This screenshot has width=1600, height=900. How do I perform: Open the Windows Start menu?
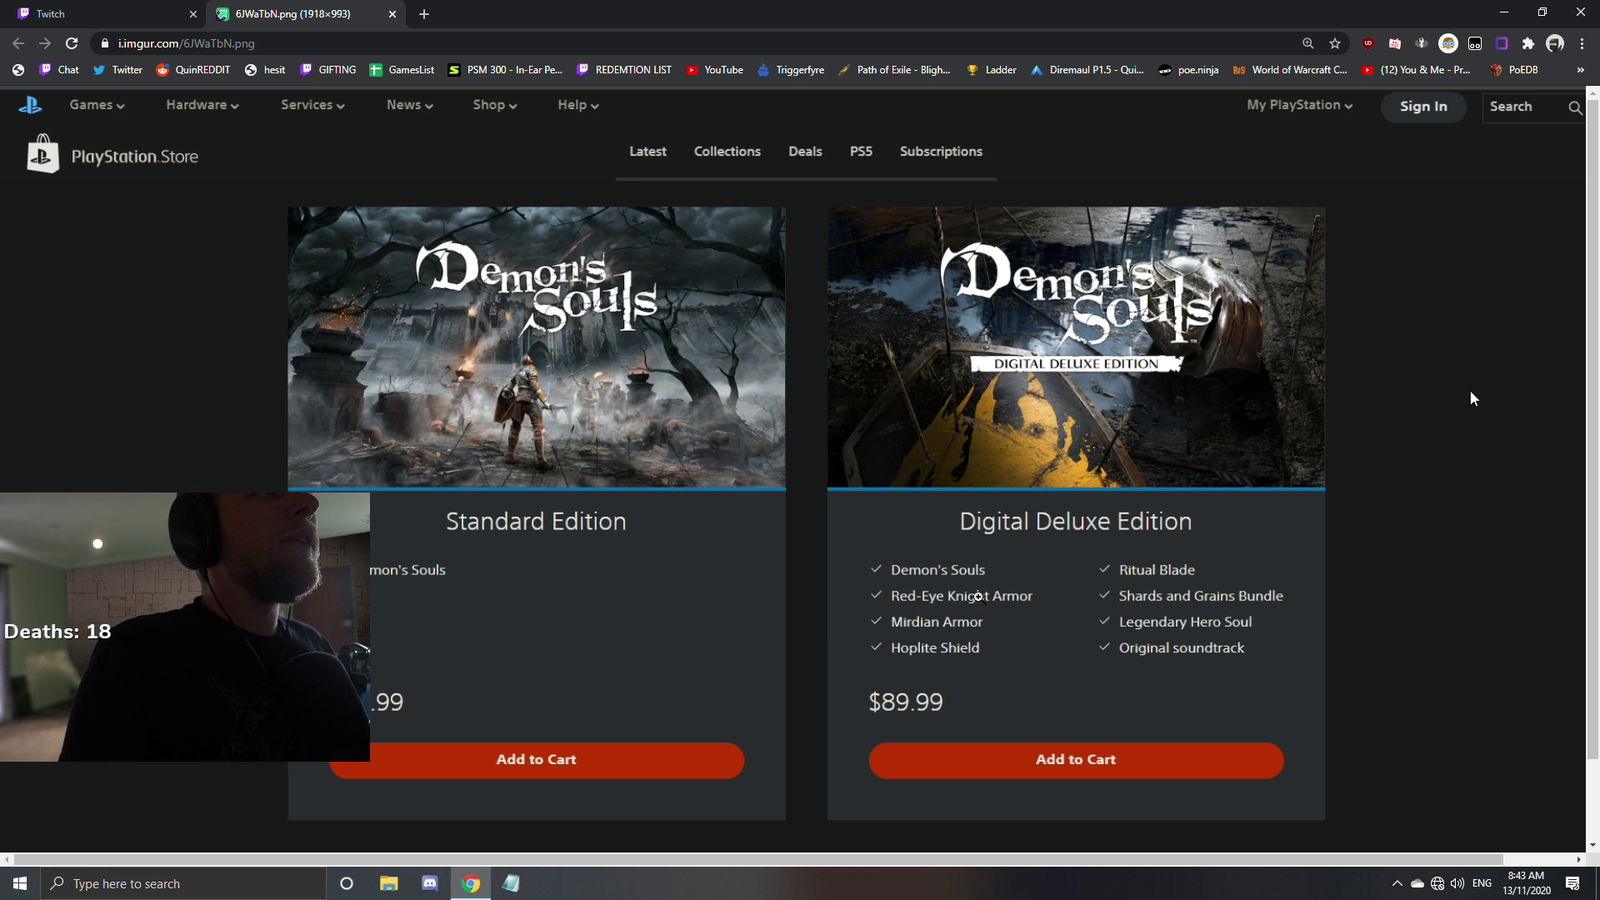coord(20,883)
